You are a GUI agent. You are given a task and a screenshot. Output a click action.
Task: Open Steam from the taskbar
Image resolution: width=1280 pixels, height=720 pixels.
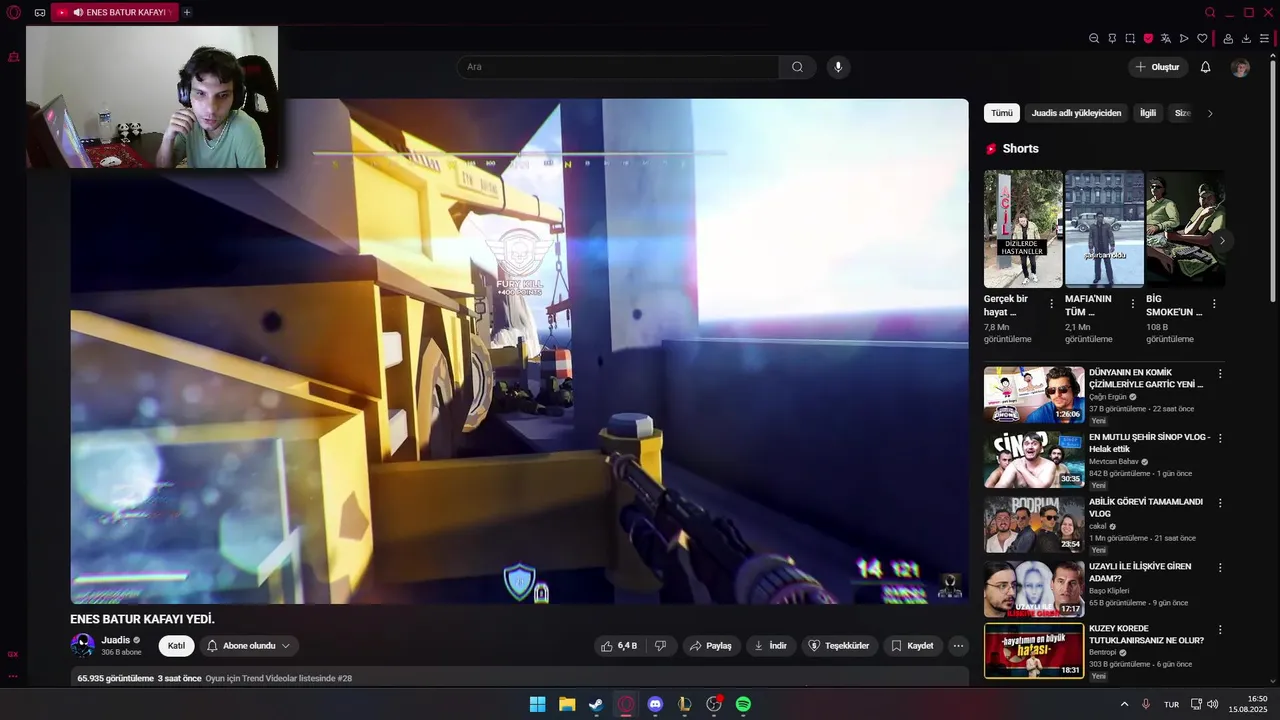(x=596, y=704)
